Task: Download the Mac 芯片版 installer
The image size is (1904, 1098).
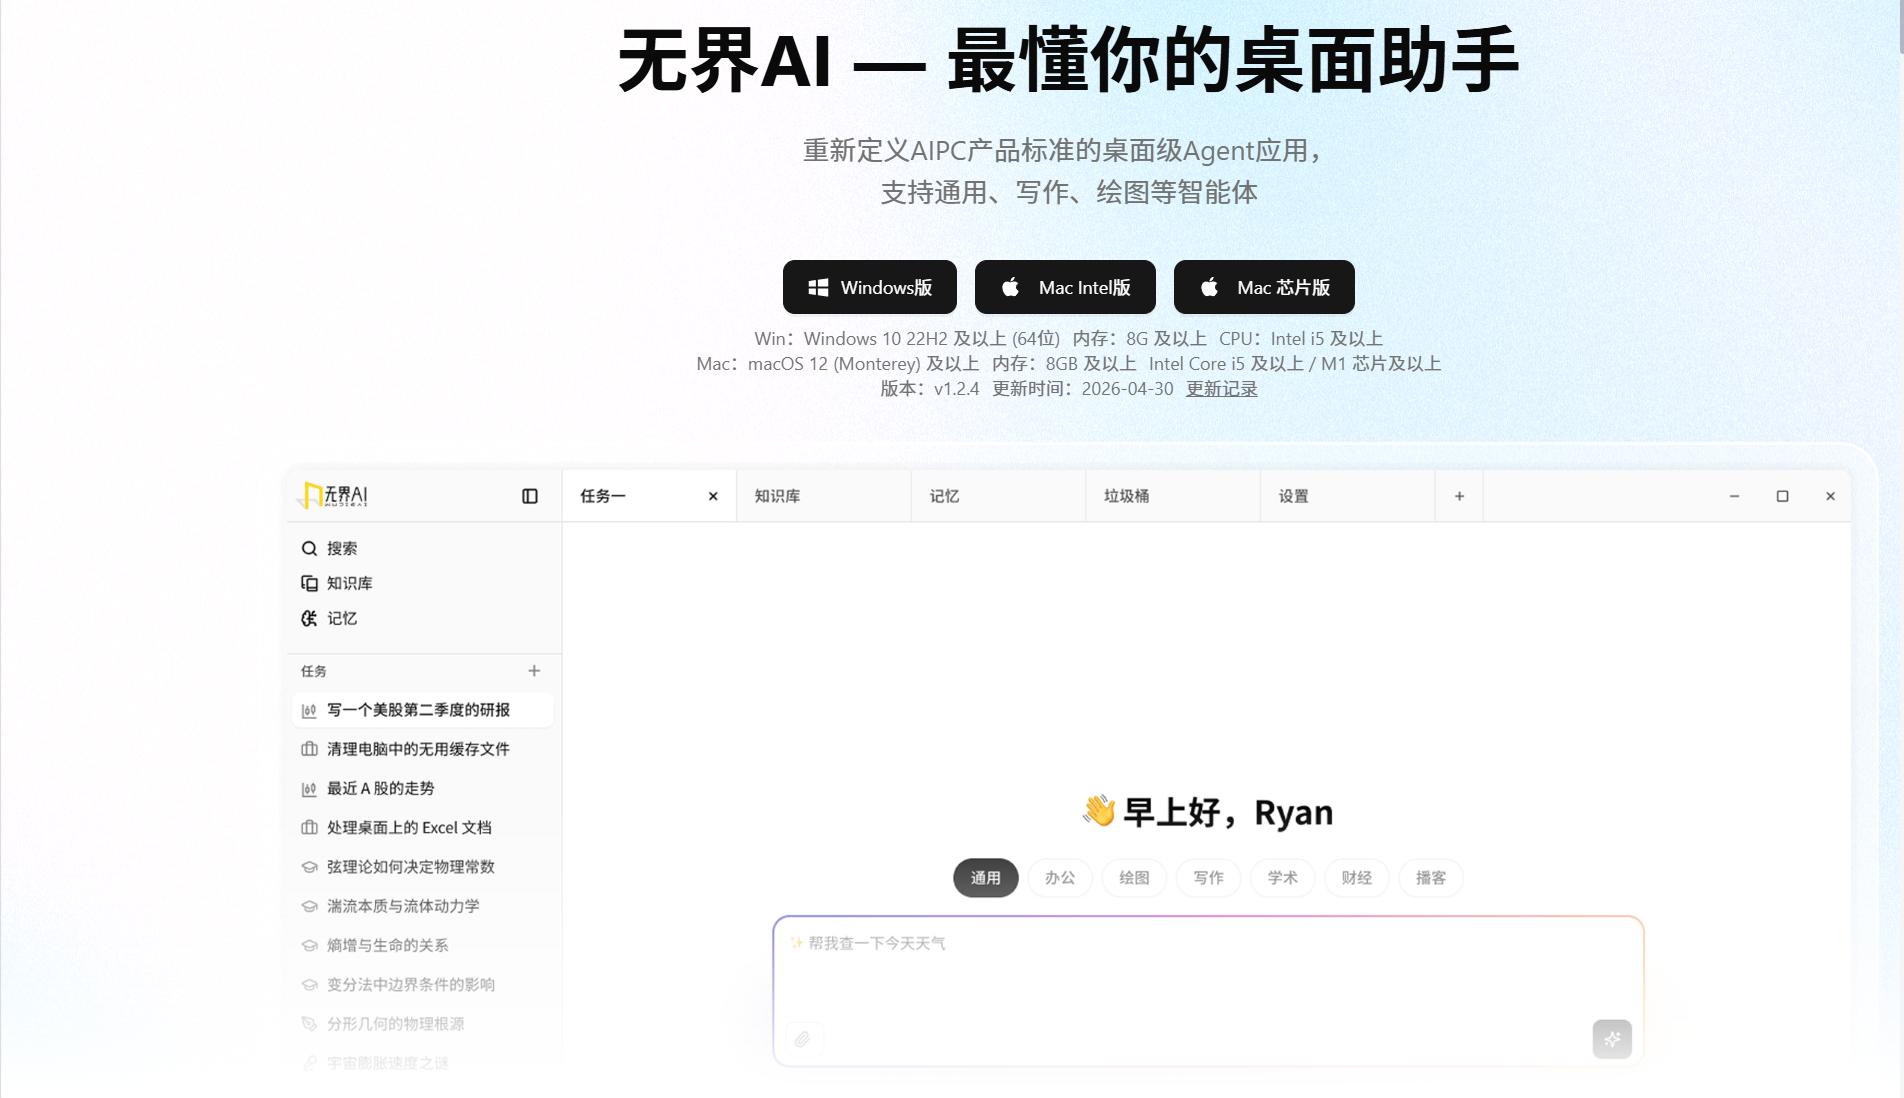Action: (x=1264, y=287)
